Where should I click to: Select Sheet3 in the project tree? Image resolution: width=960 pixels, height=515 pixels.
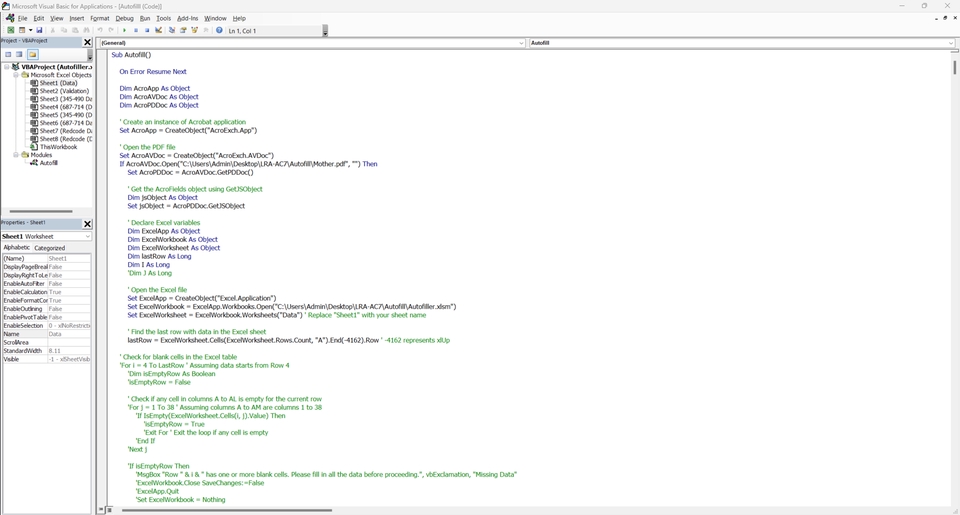tap(66, 99)
